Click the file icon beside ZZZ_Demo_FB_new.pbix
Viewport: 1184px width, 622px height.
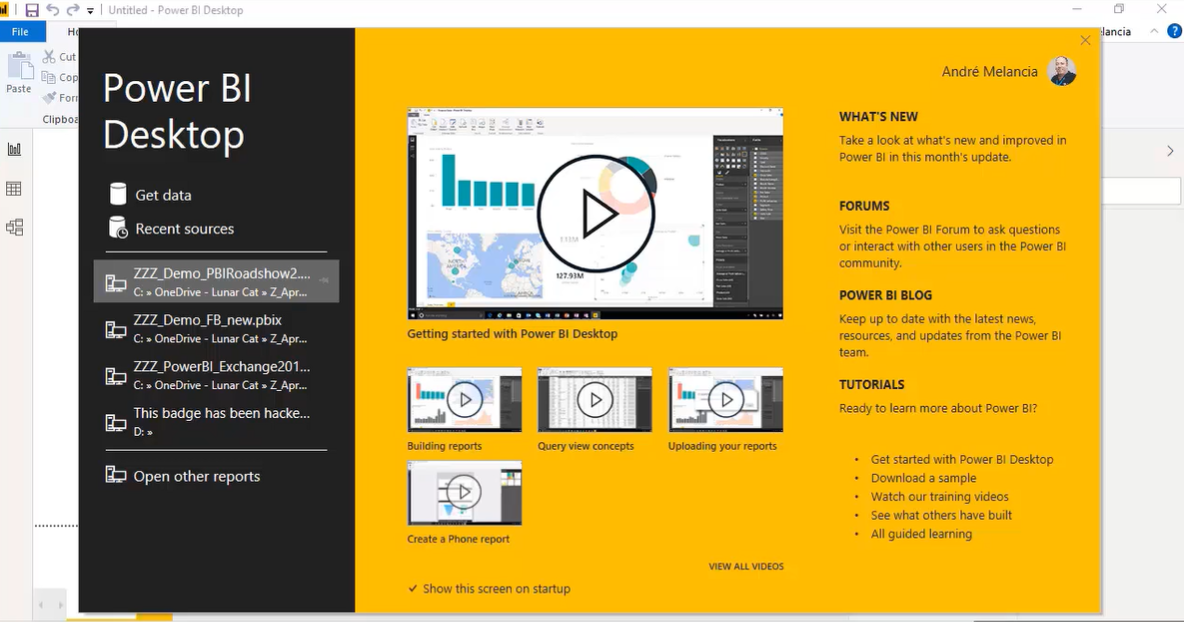tap(116, 328)
